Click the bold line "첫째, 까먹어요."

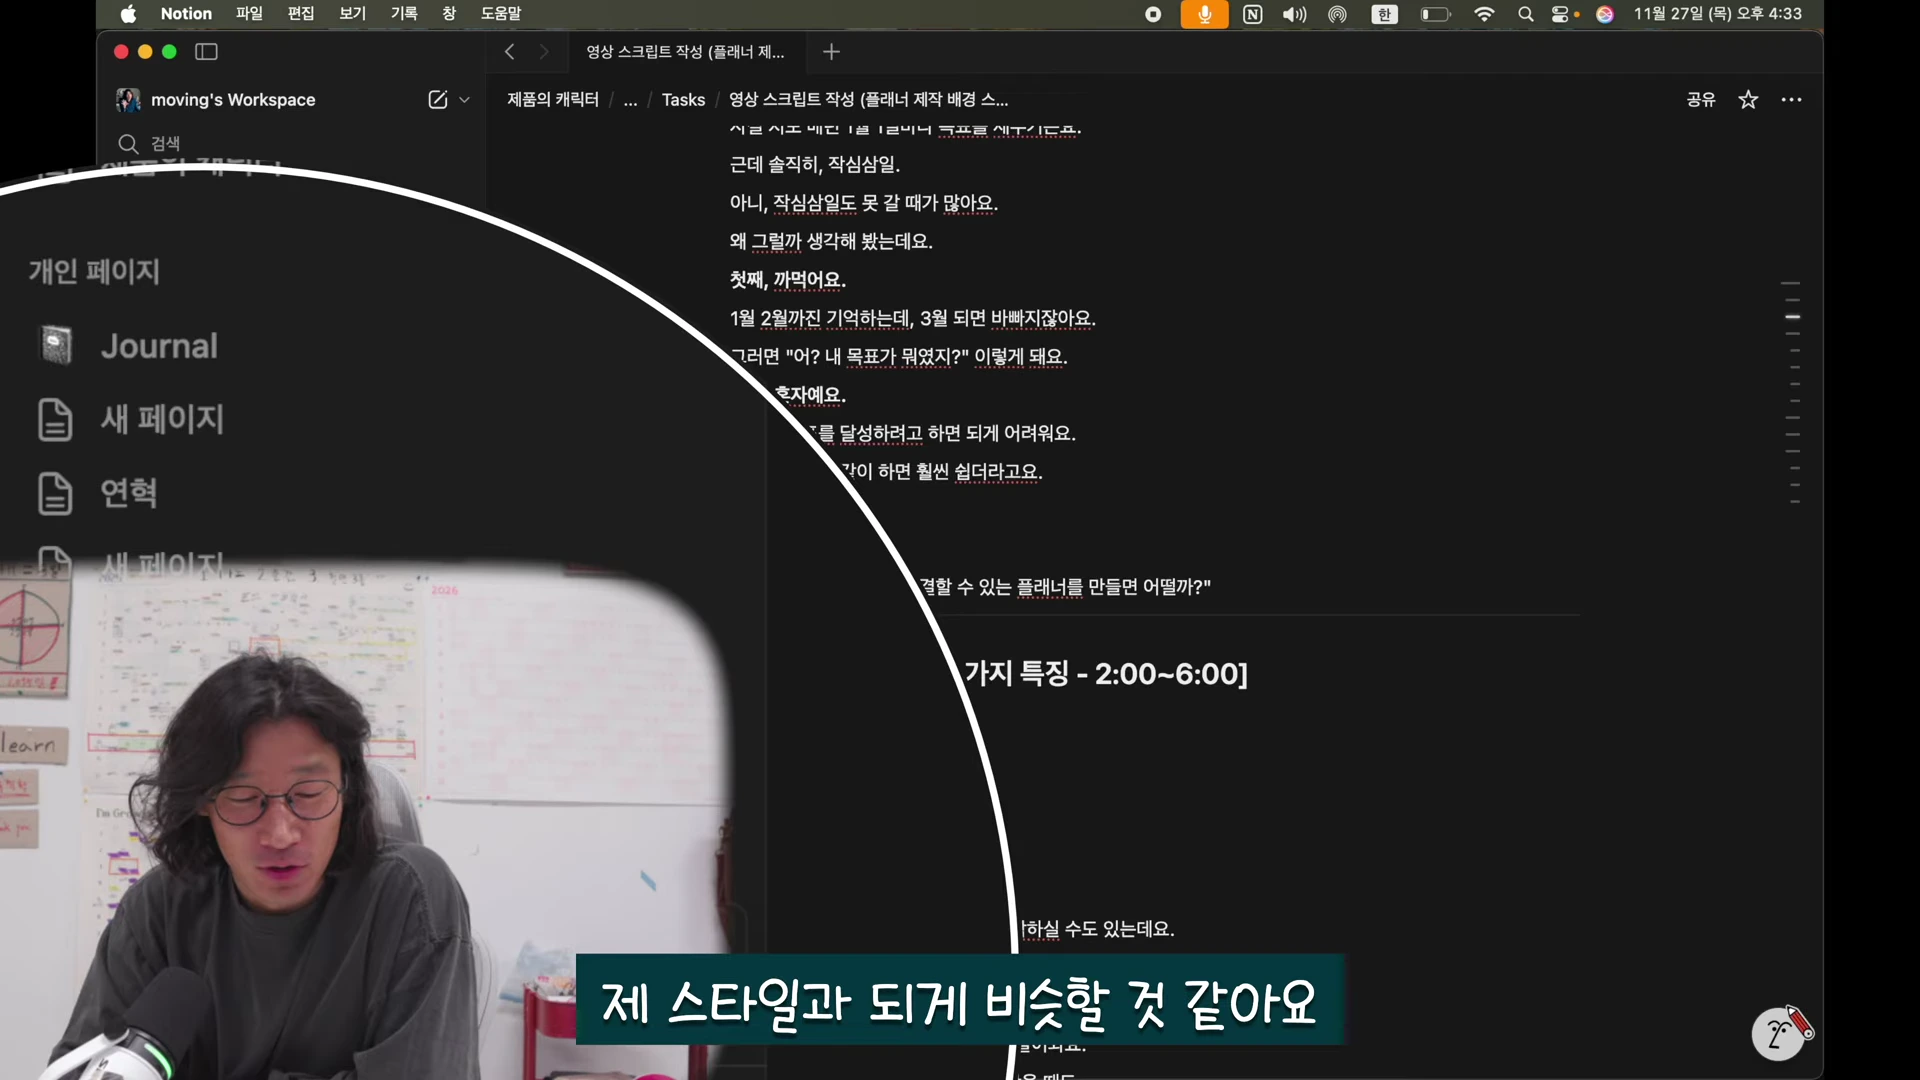788,280
